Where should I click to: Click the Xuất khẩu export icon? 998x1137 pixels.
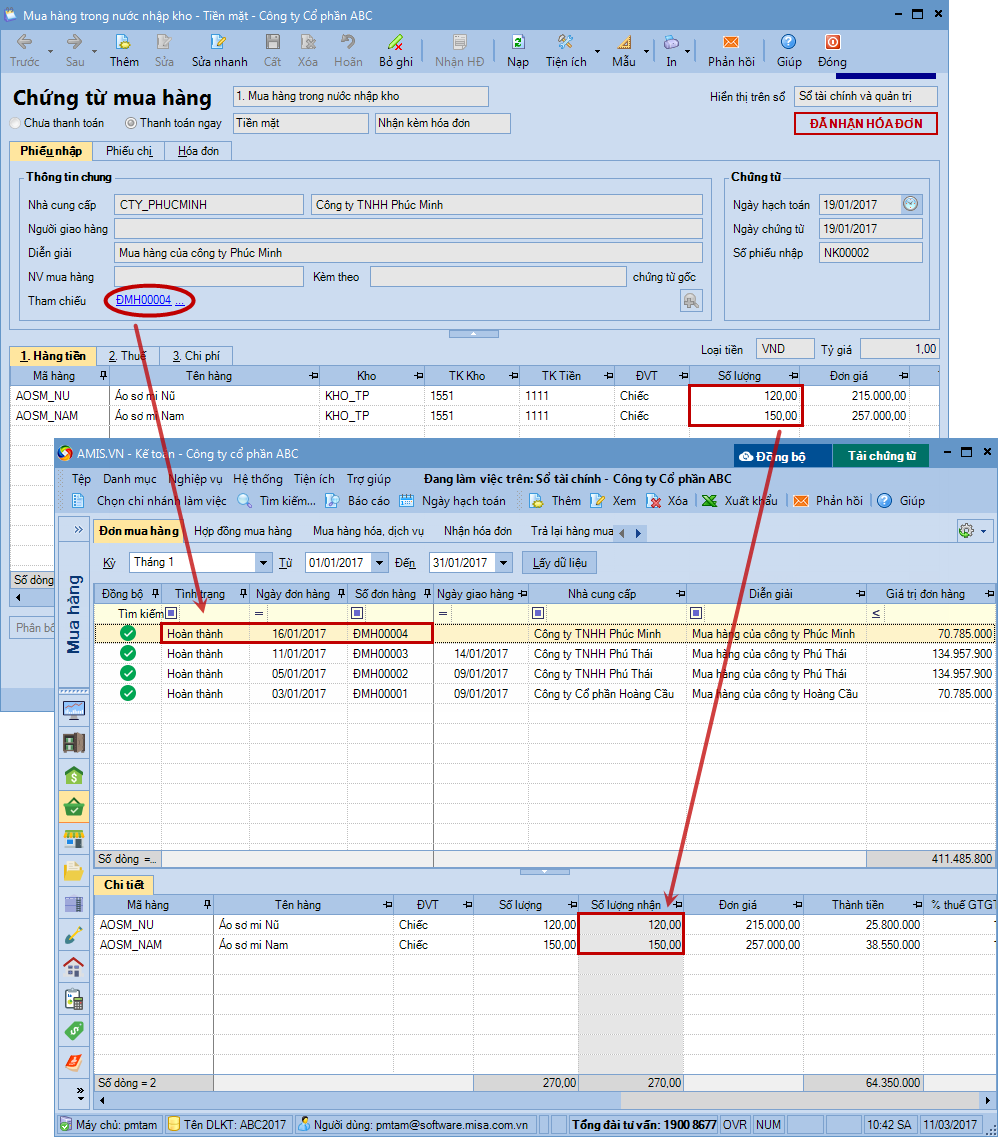coord(709,500)
